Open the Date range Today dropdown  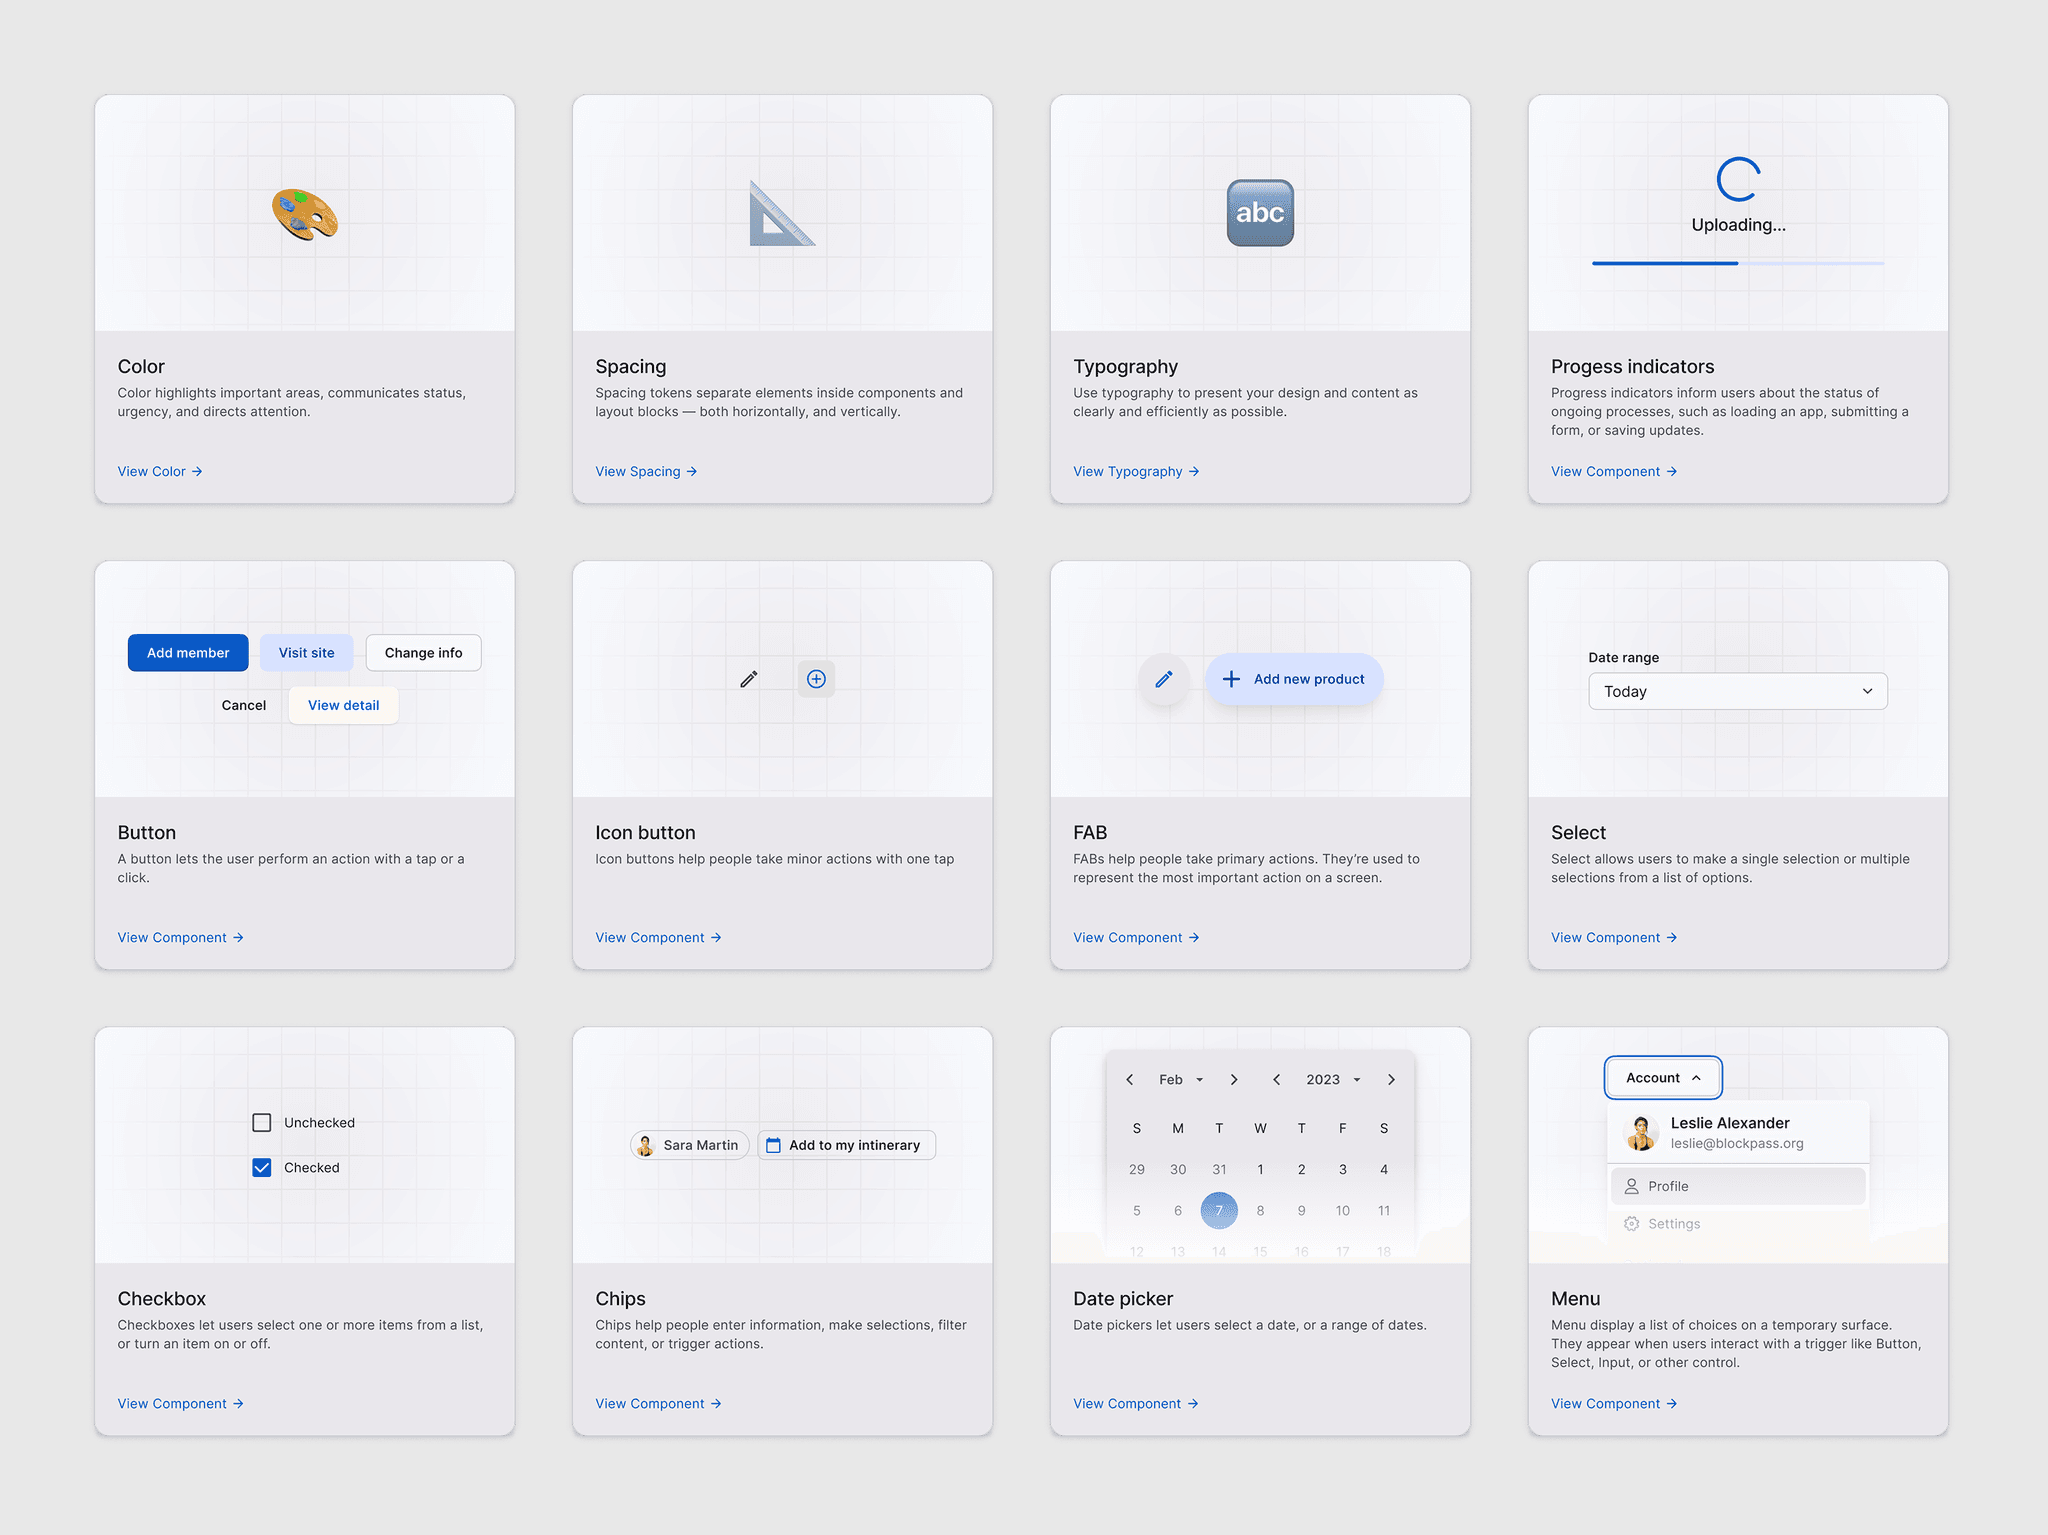pos(1737,691)
